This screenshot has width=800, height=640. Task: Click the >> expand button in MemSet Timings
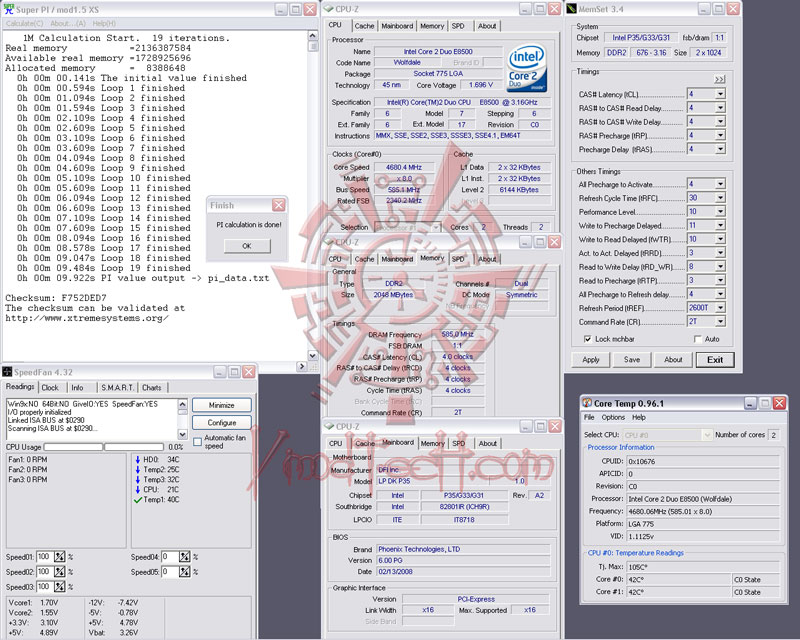[719, 79]
